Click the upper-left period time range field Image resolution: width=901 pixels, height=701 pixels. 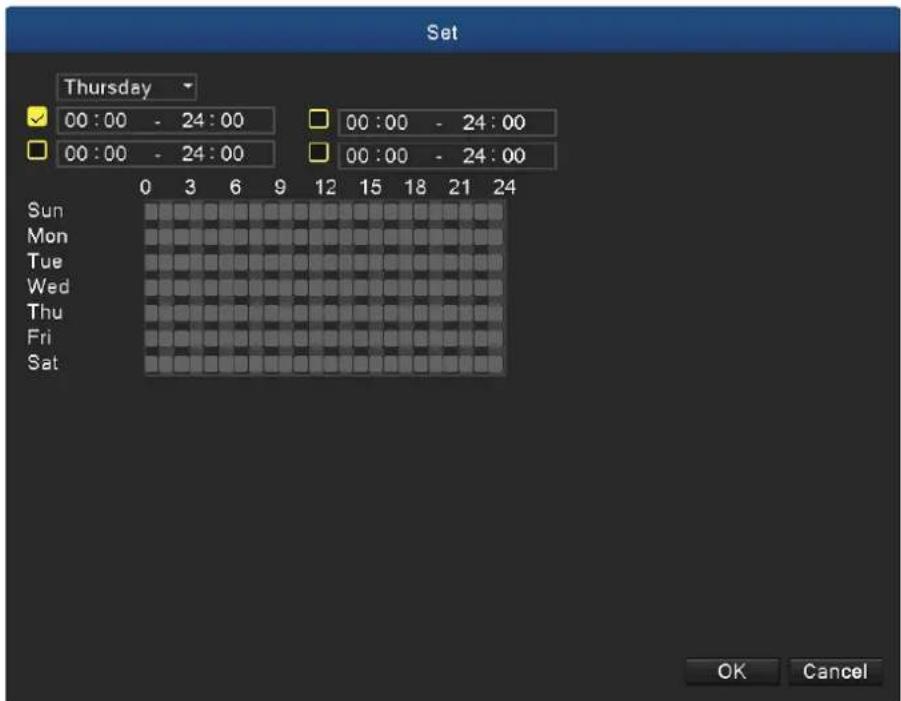coord(165,121)
